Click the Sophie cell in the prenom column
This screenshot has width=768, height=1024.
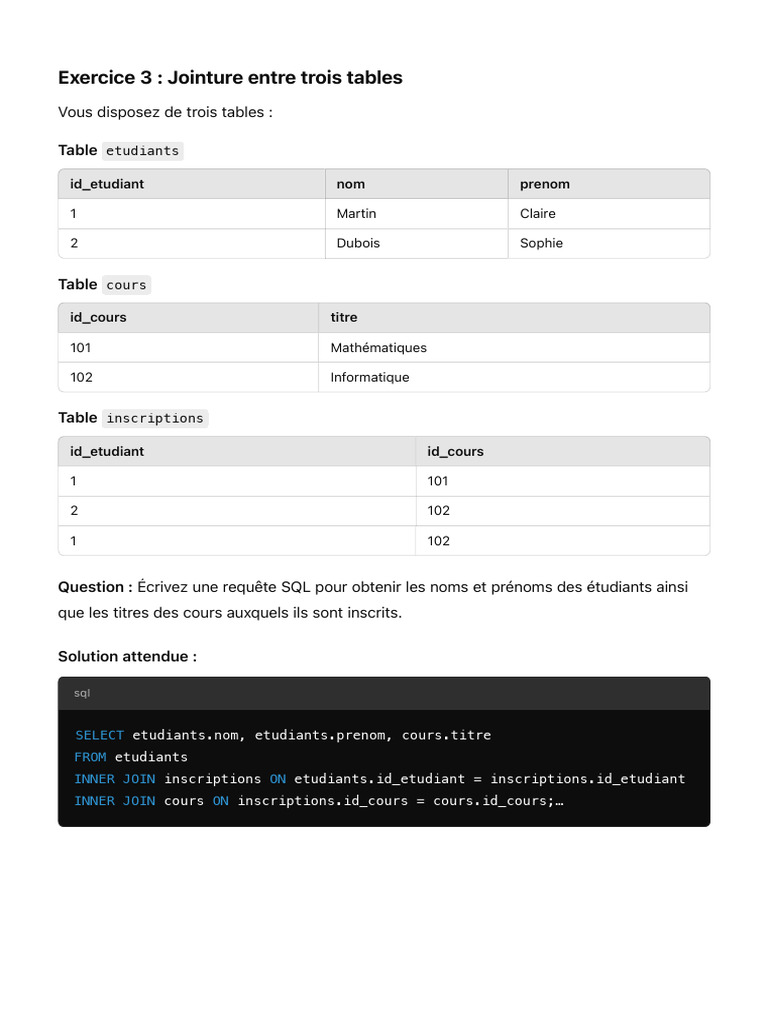coord(609,243)
